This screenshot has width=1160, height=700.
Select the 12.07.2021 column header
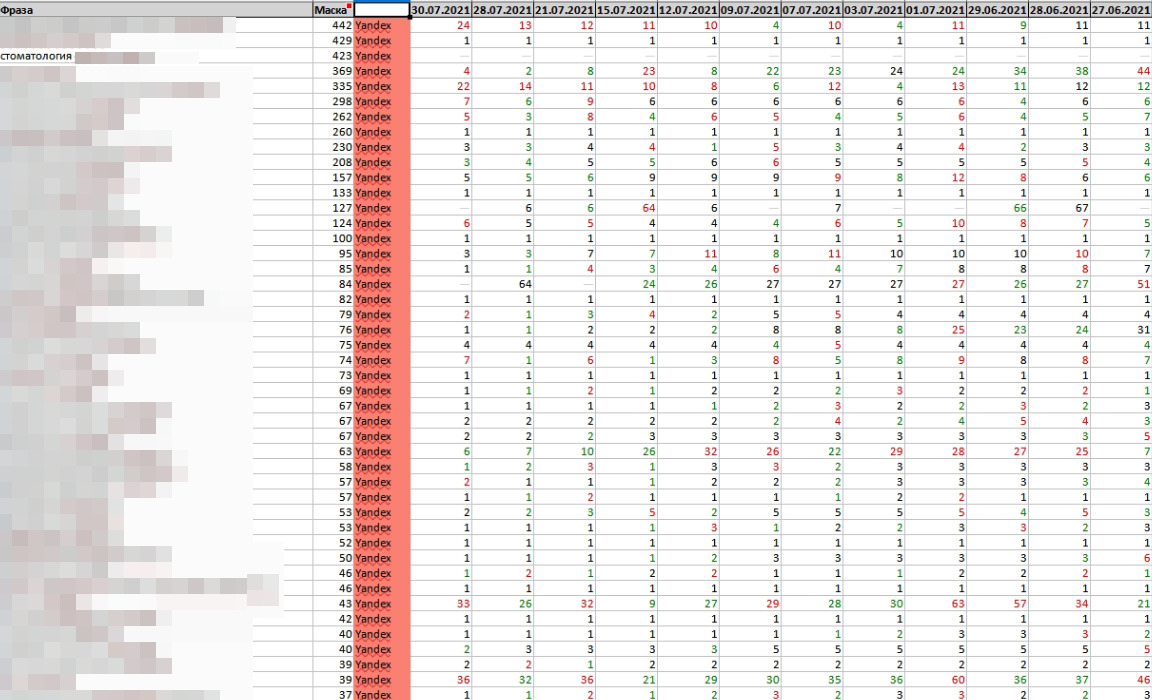tap(688, 9)
